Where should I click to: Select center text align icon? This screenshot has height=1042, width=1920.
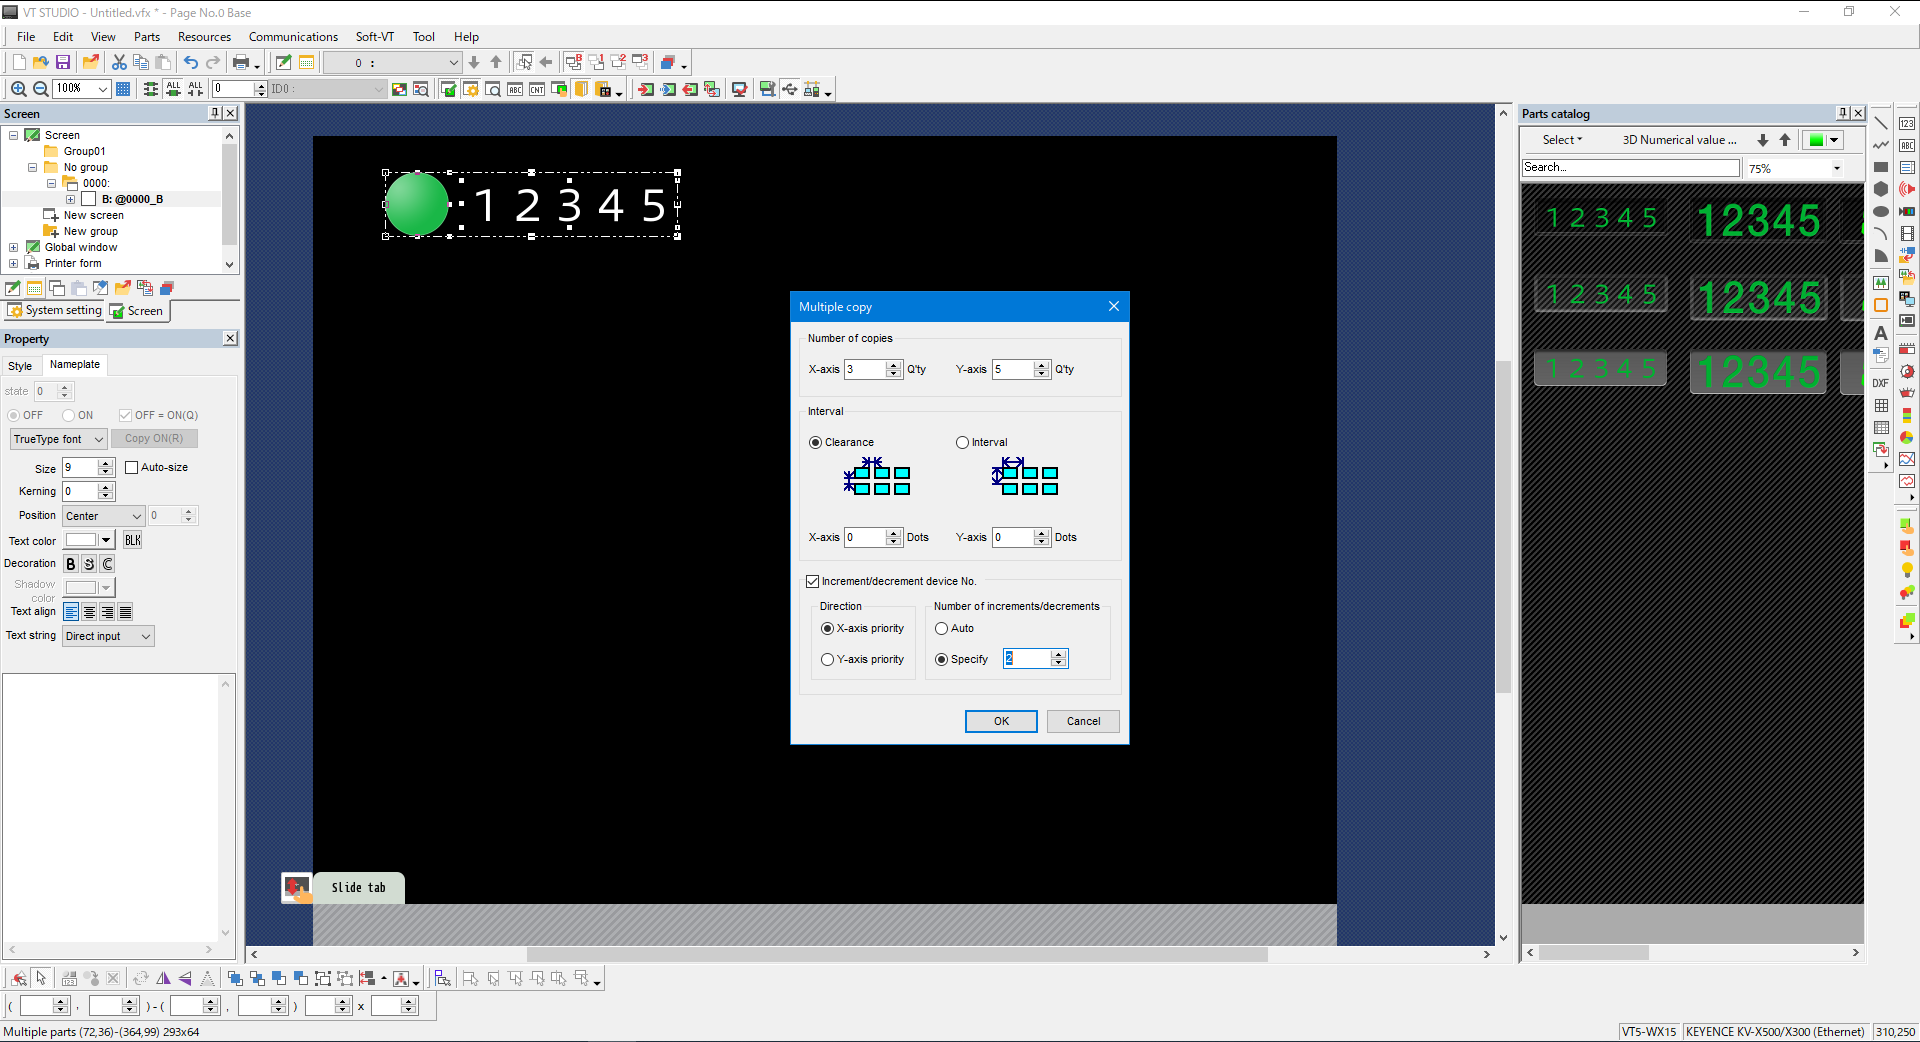point(89,612)
